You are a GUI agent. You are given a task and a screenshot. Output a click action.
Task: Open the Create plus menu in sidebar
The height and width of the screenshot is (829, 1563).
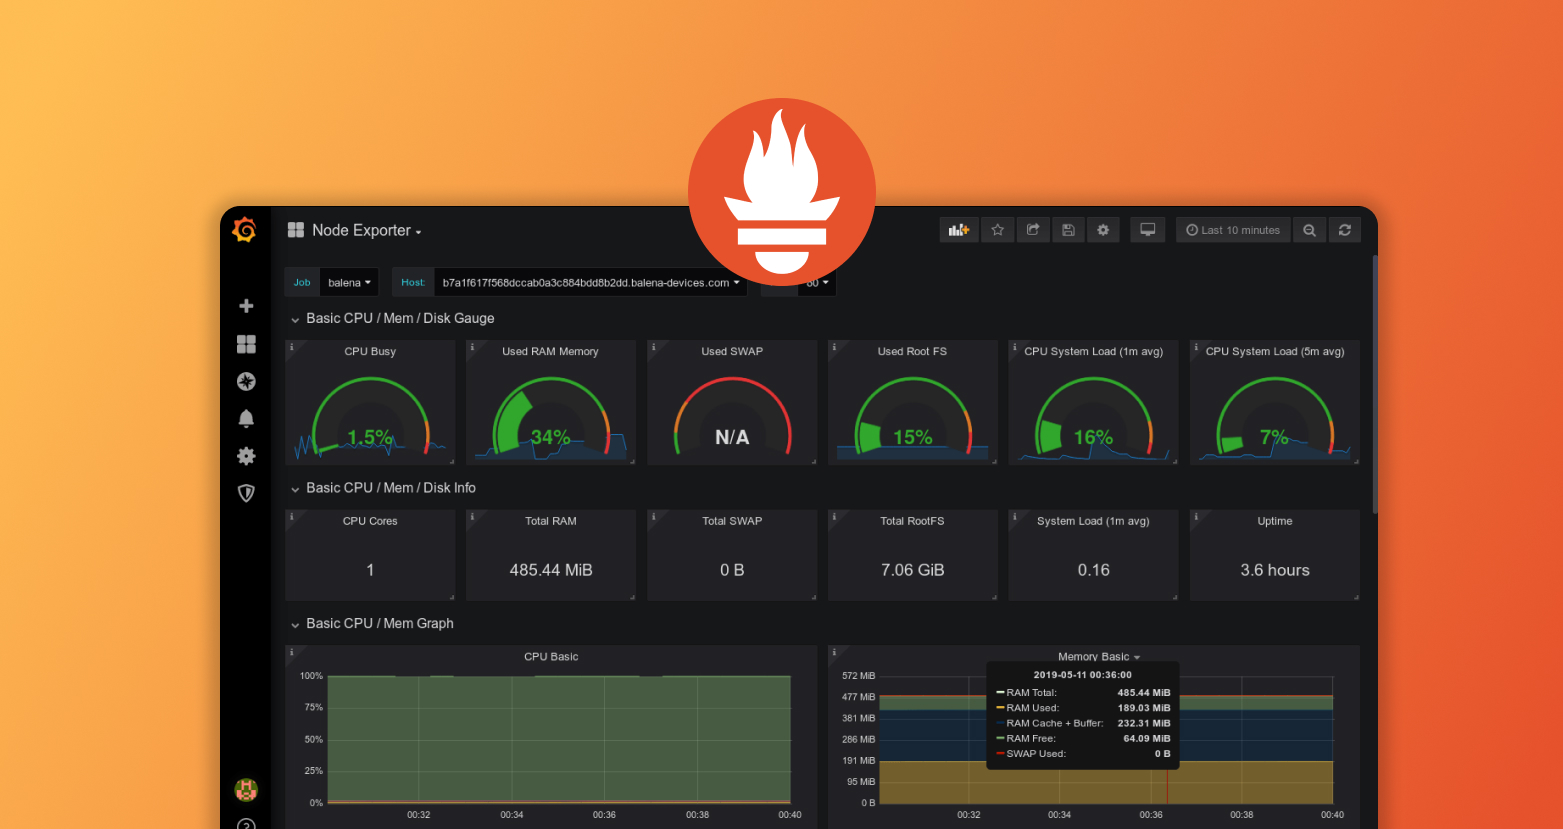pos(246,306)
